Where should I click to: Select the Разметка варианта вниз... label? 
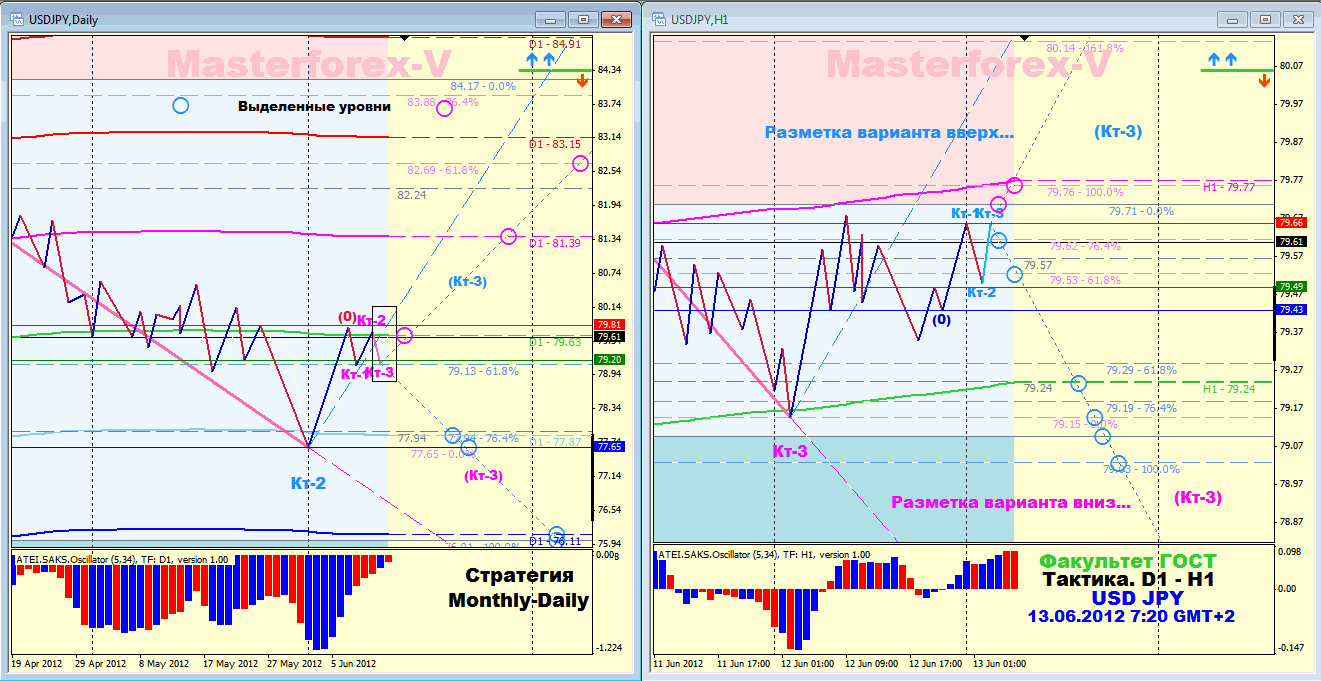[x=1012, y=503]
